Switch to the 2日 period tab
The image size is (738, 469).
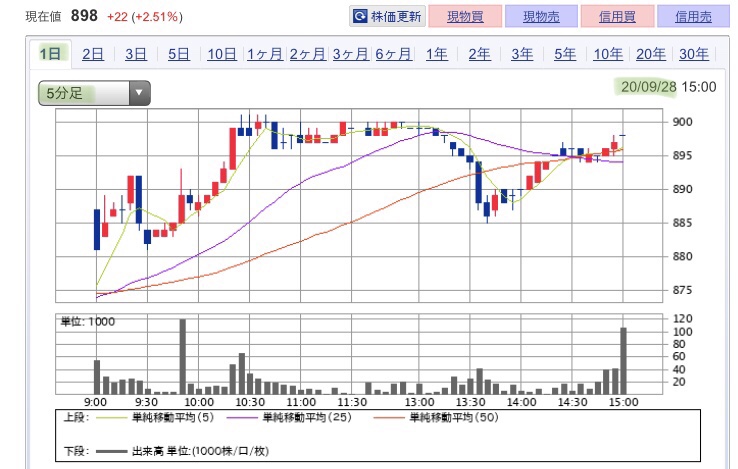93,54
